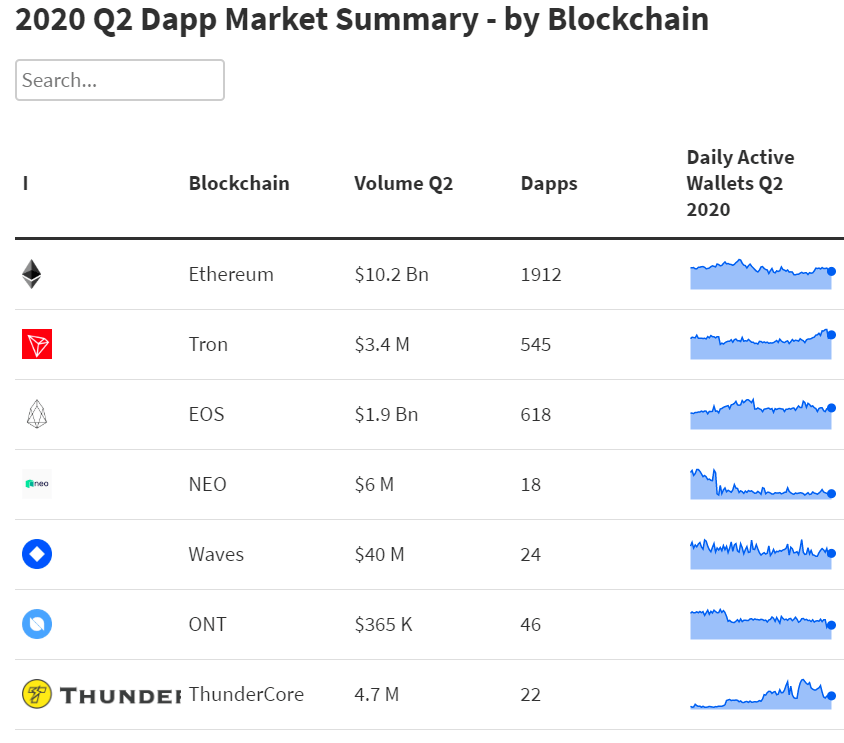The width and height of the screenshot is (844, 743).
Task: Sort by the Blockchain column header
Action: click(239, 183)
